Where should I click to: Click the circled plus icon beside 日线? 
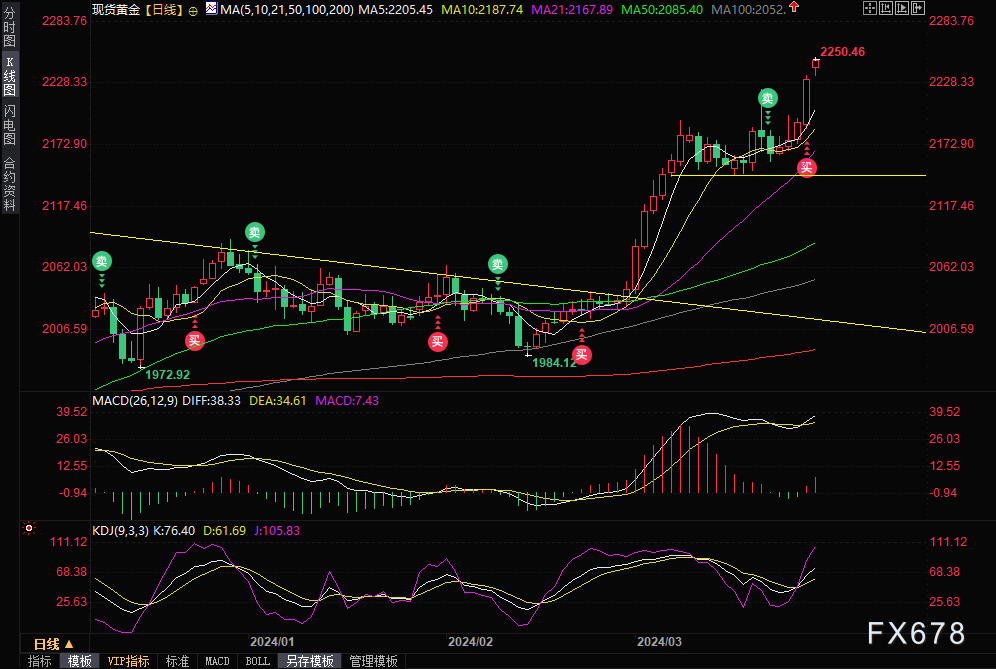pos(193,10)
